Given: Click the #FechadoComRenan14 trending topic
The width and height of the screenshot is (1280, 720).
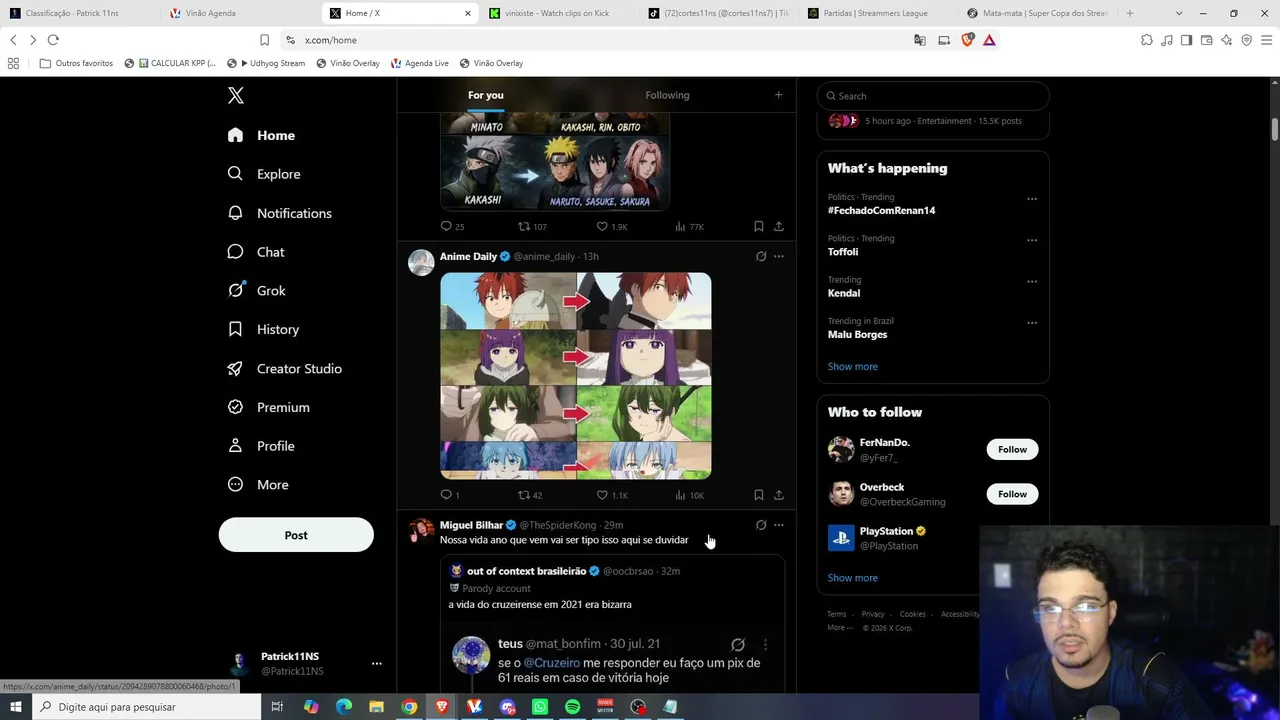Looking at the screenshot, I should [882, 211].
